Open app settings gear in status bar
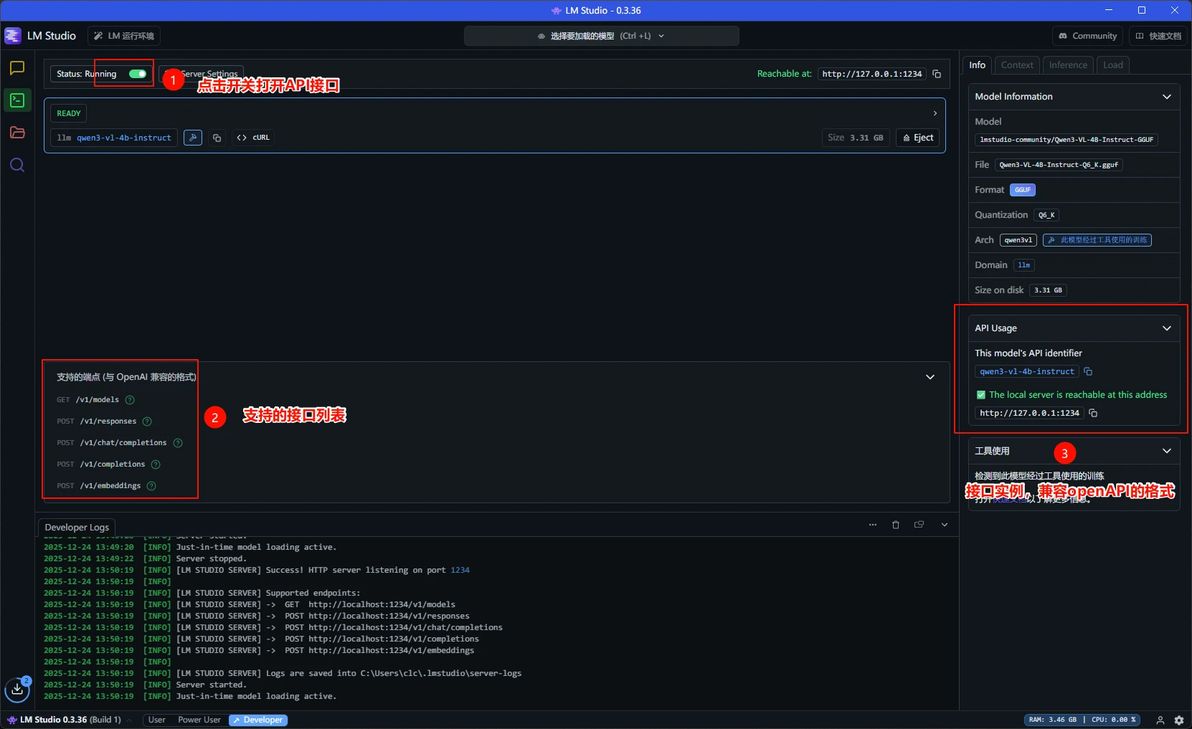 [x=1179, y=720]
